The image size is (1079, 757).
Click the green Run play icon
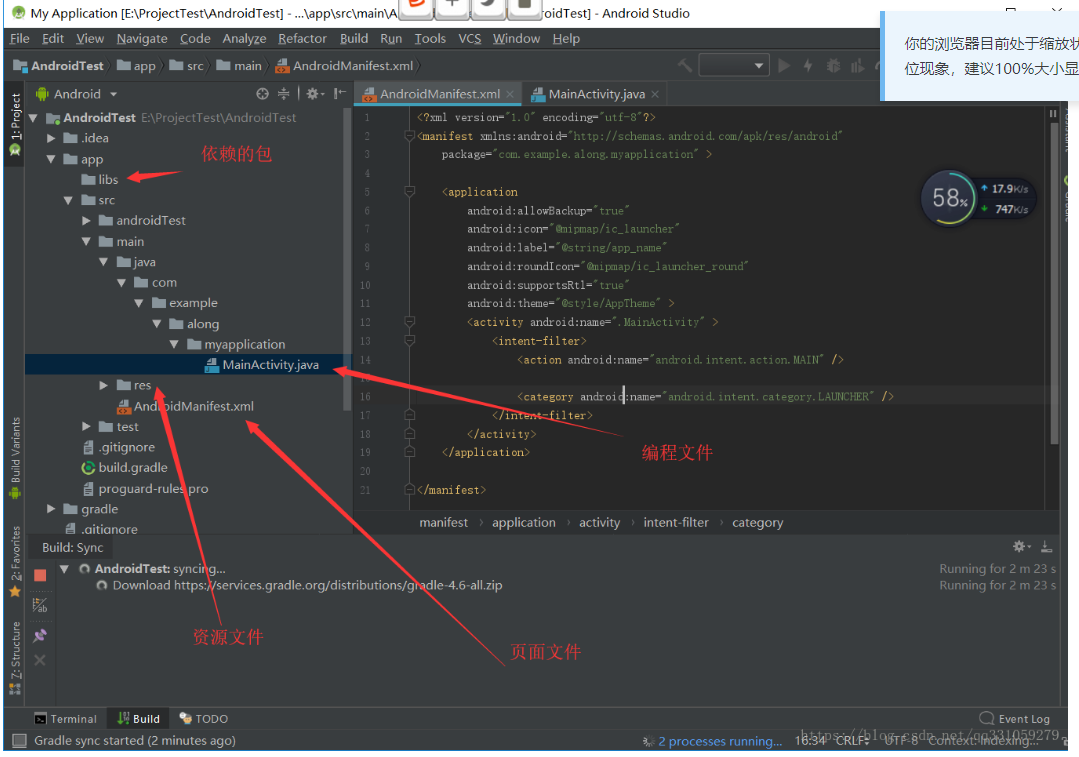click(x=784, y=66)
